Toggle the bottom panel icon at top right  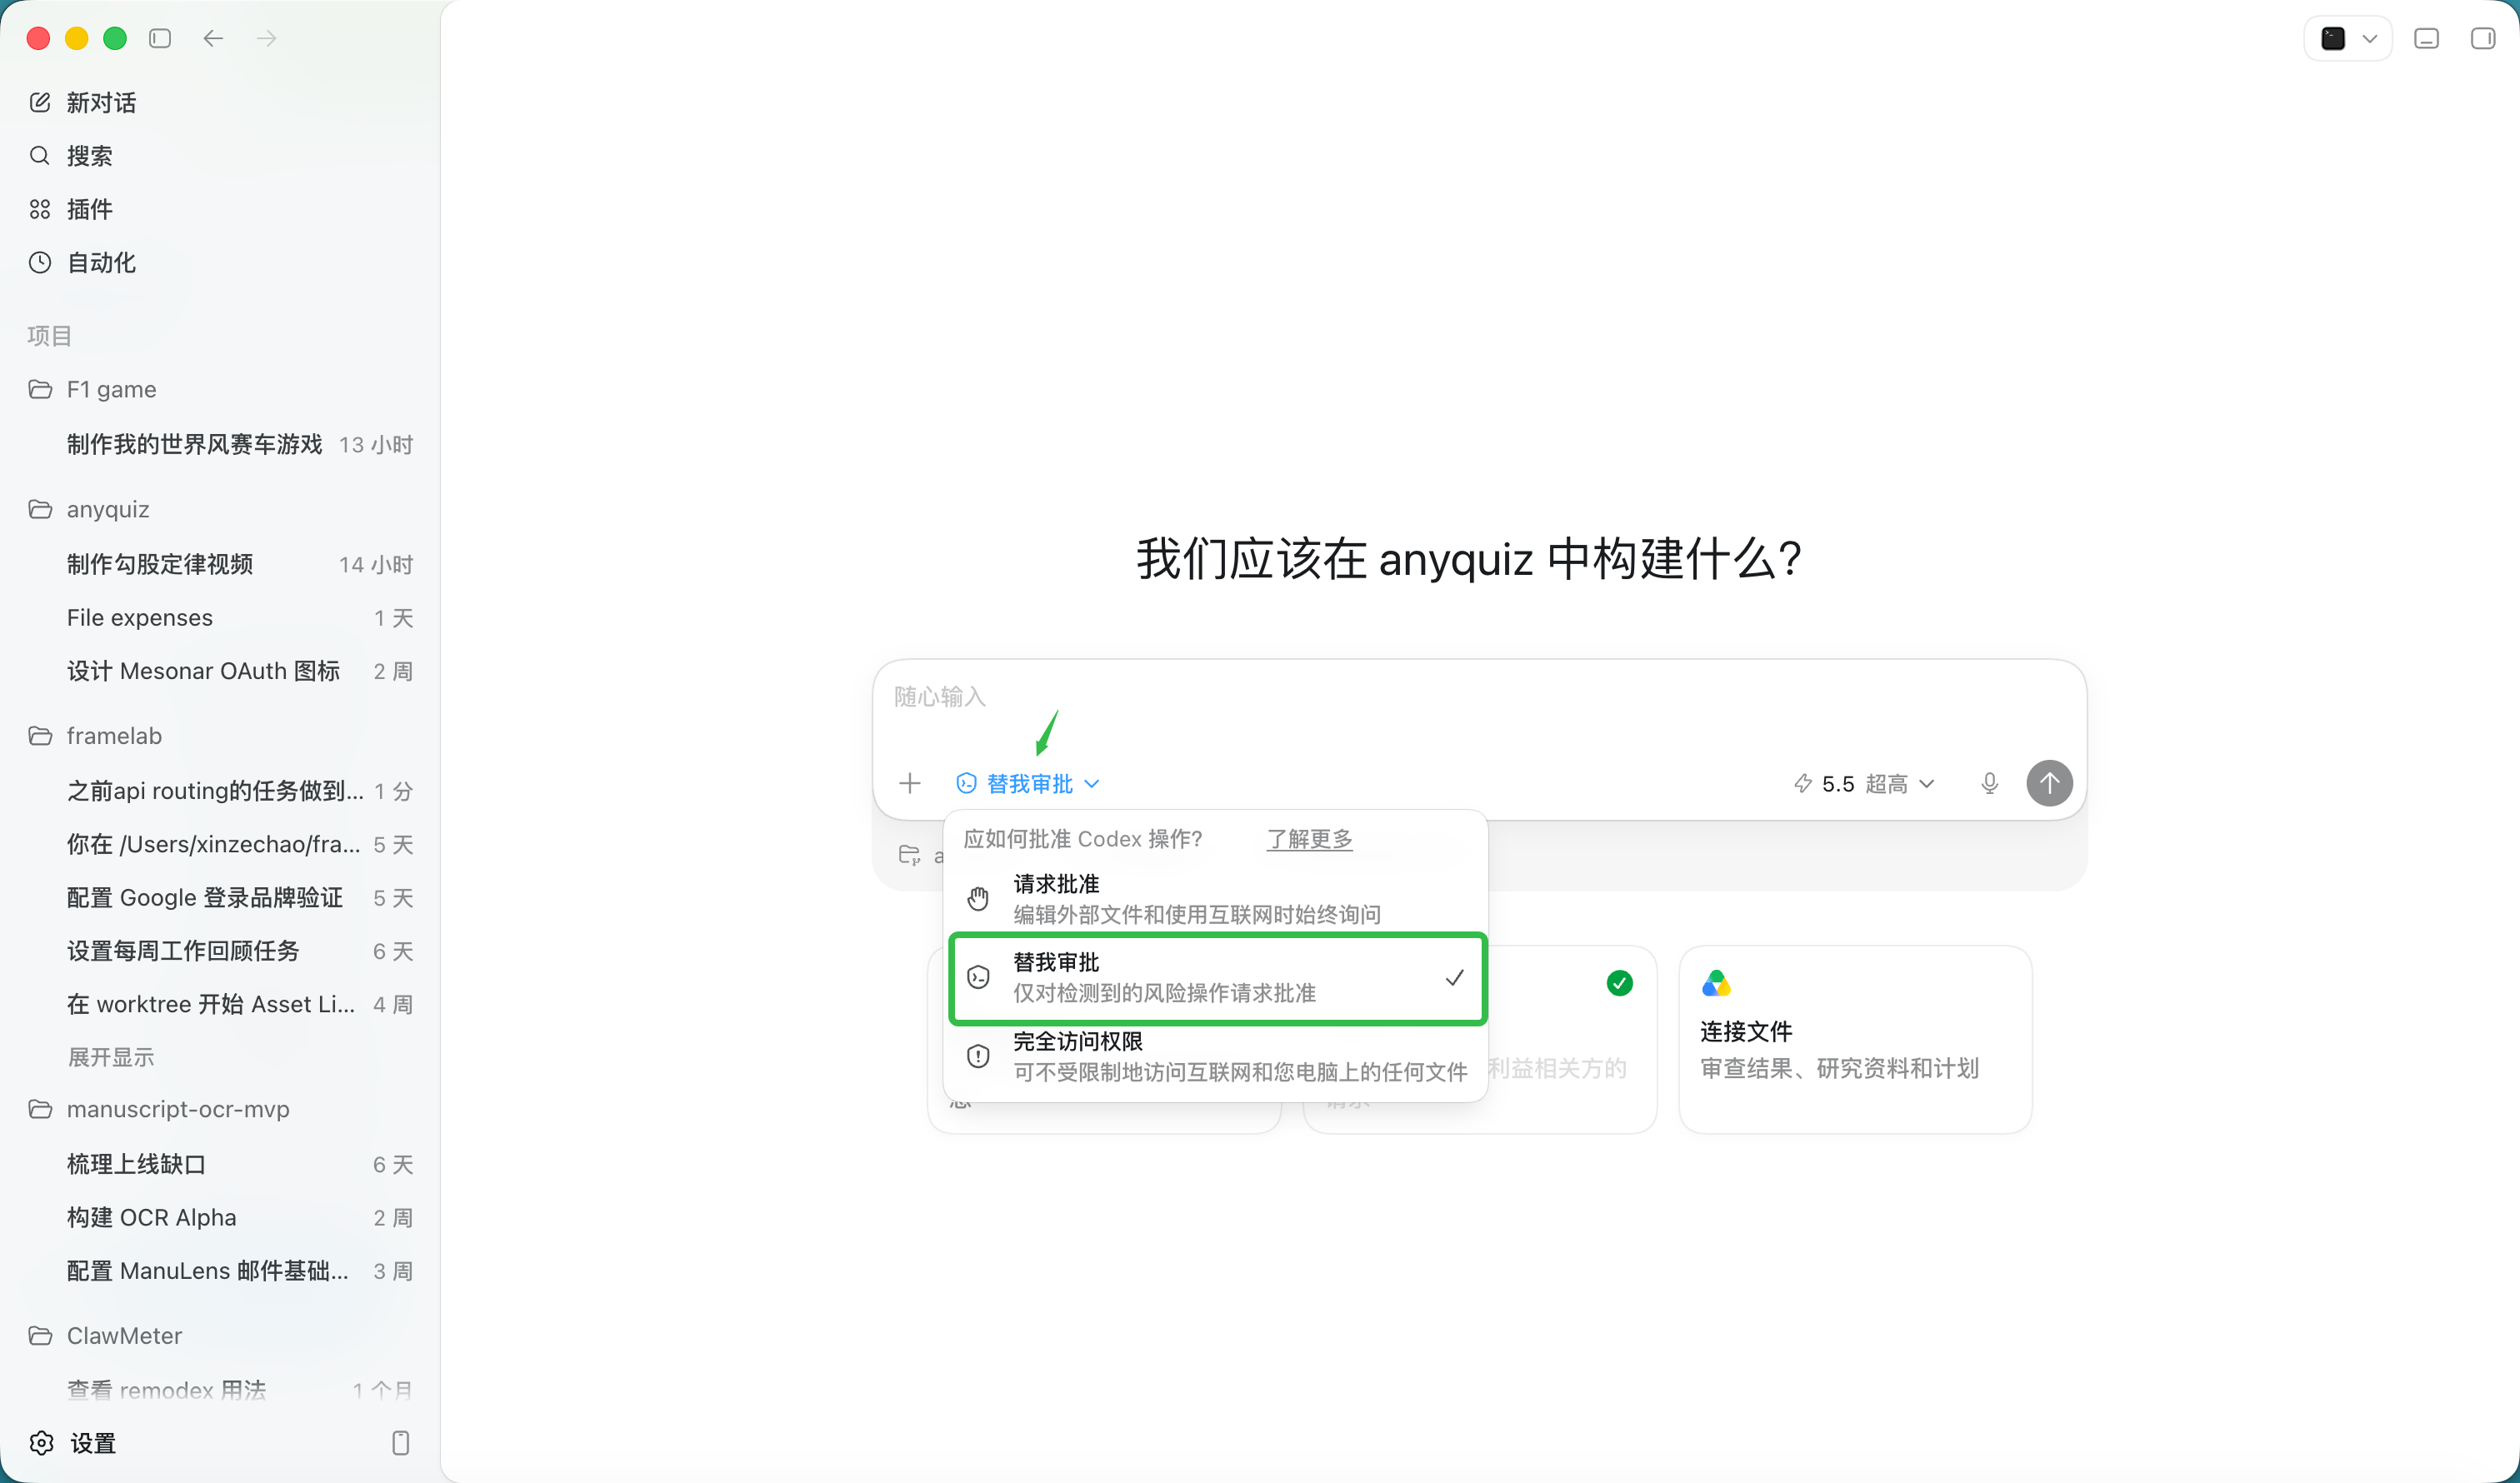point(2426,39)
